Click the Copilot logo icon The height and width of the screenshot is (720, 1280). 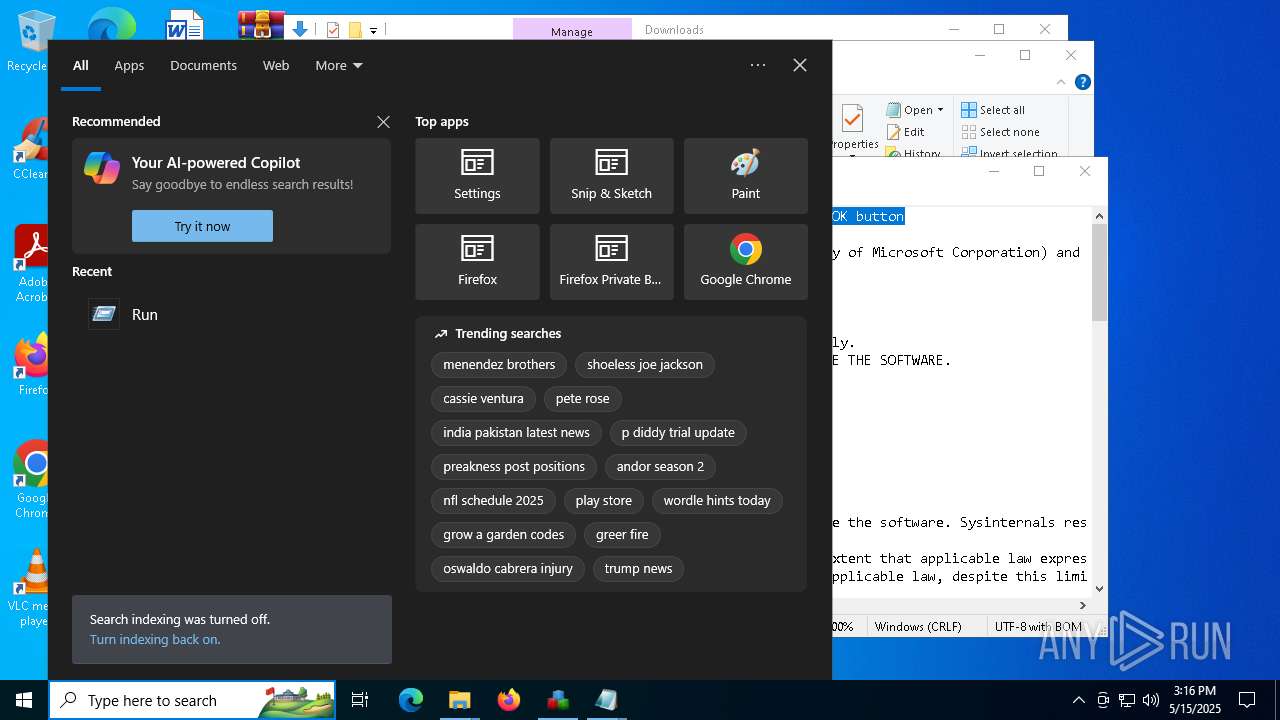[x=102, y=168]
